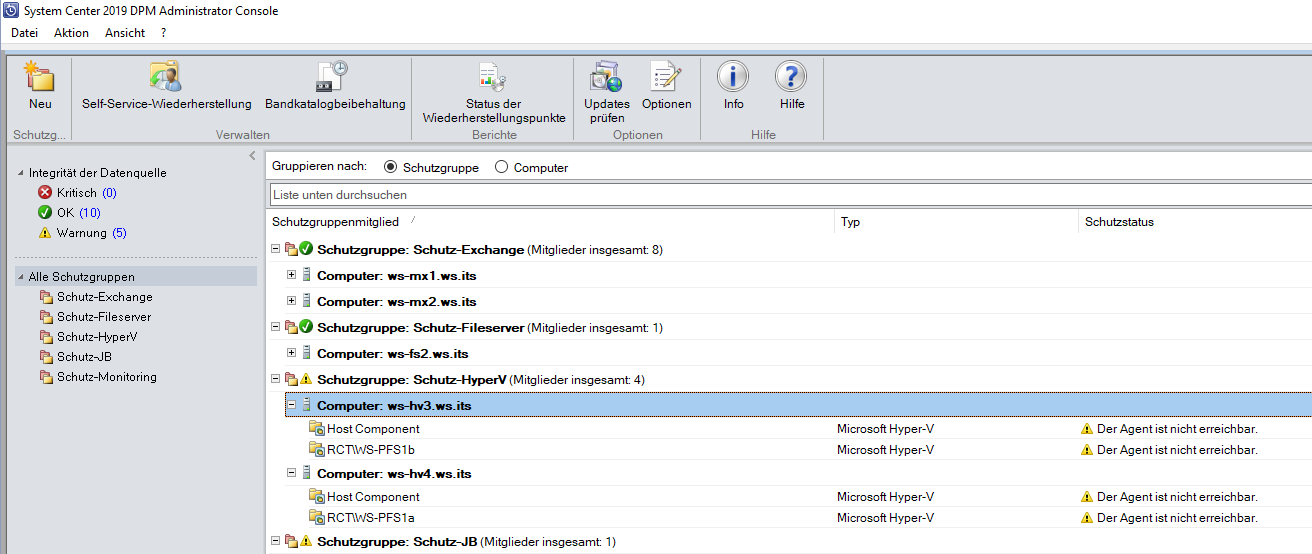The height and width of the screenshot is (554, 1312).
Task: Open the Ansicht menu
Action: click(x=125, y=33)
